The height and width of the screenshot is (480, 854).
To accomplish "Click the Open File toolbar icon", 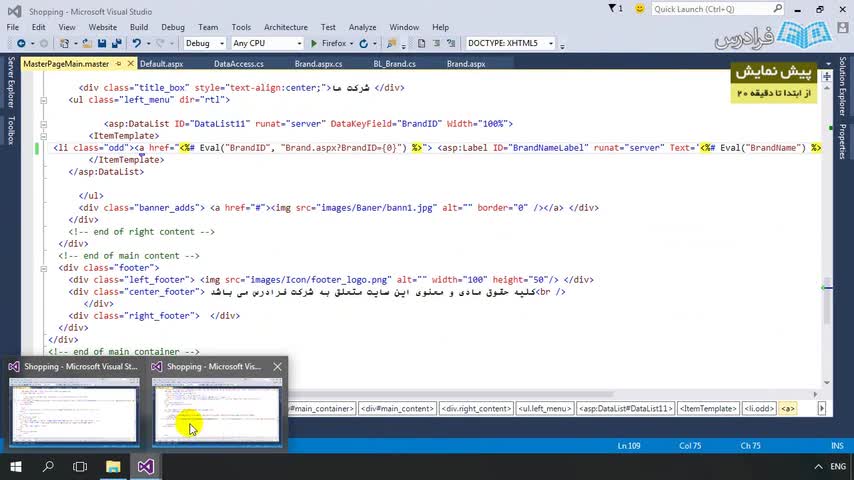I will (87, 43).
